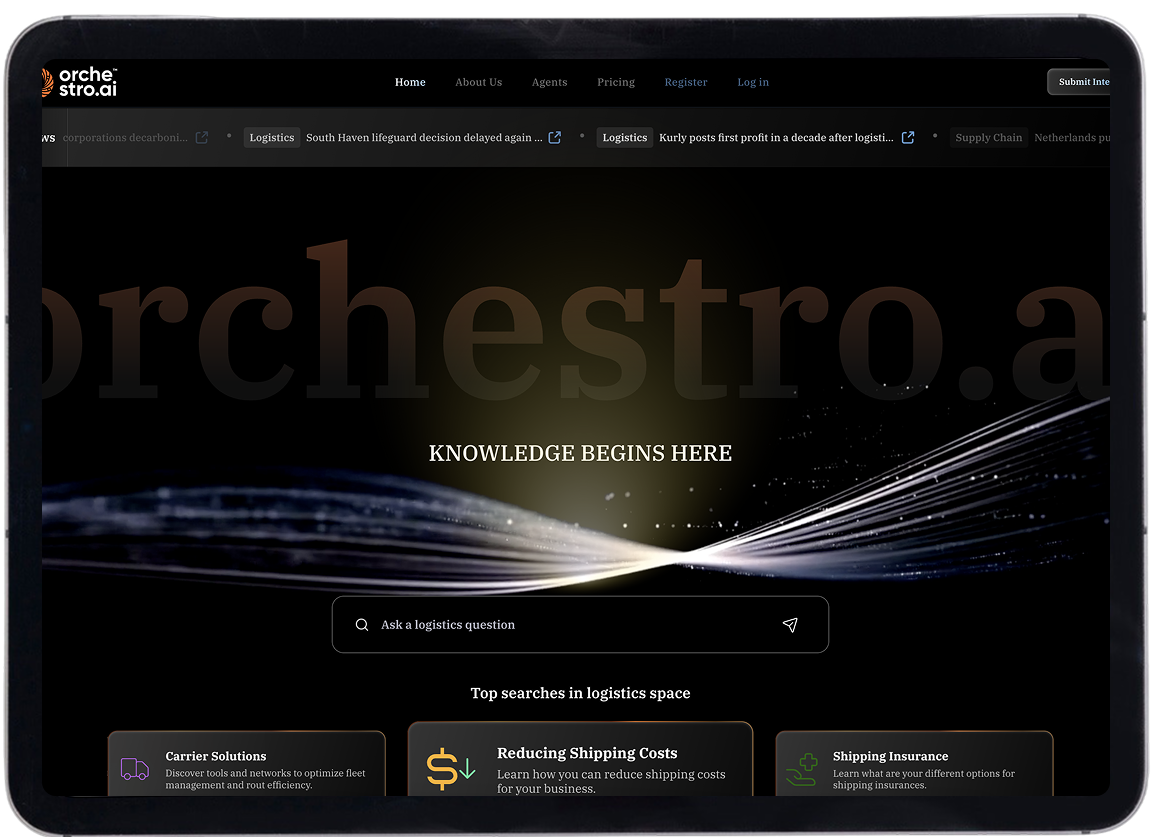Viewport: 1152px width, 837px height.
Task: Click the orchestro.ai logo
Action: 79,82
